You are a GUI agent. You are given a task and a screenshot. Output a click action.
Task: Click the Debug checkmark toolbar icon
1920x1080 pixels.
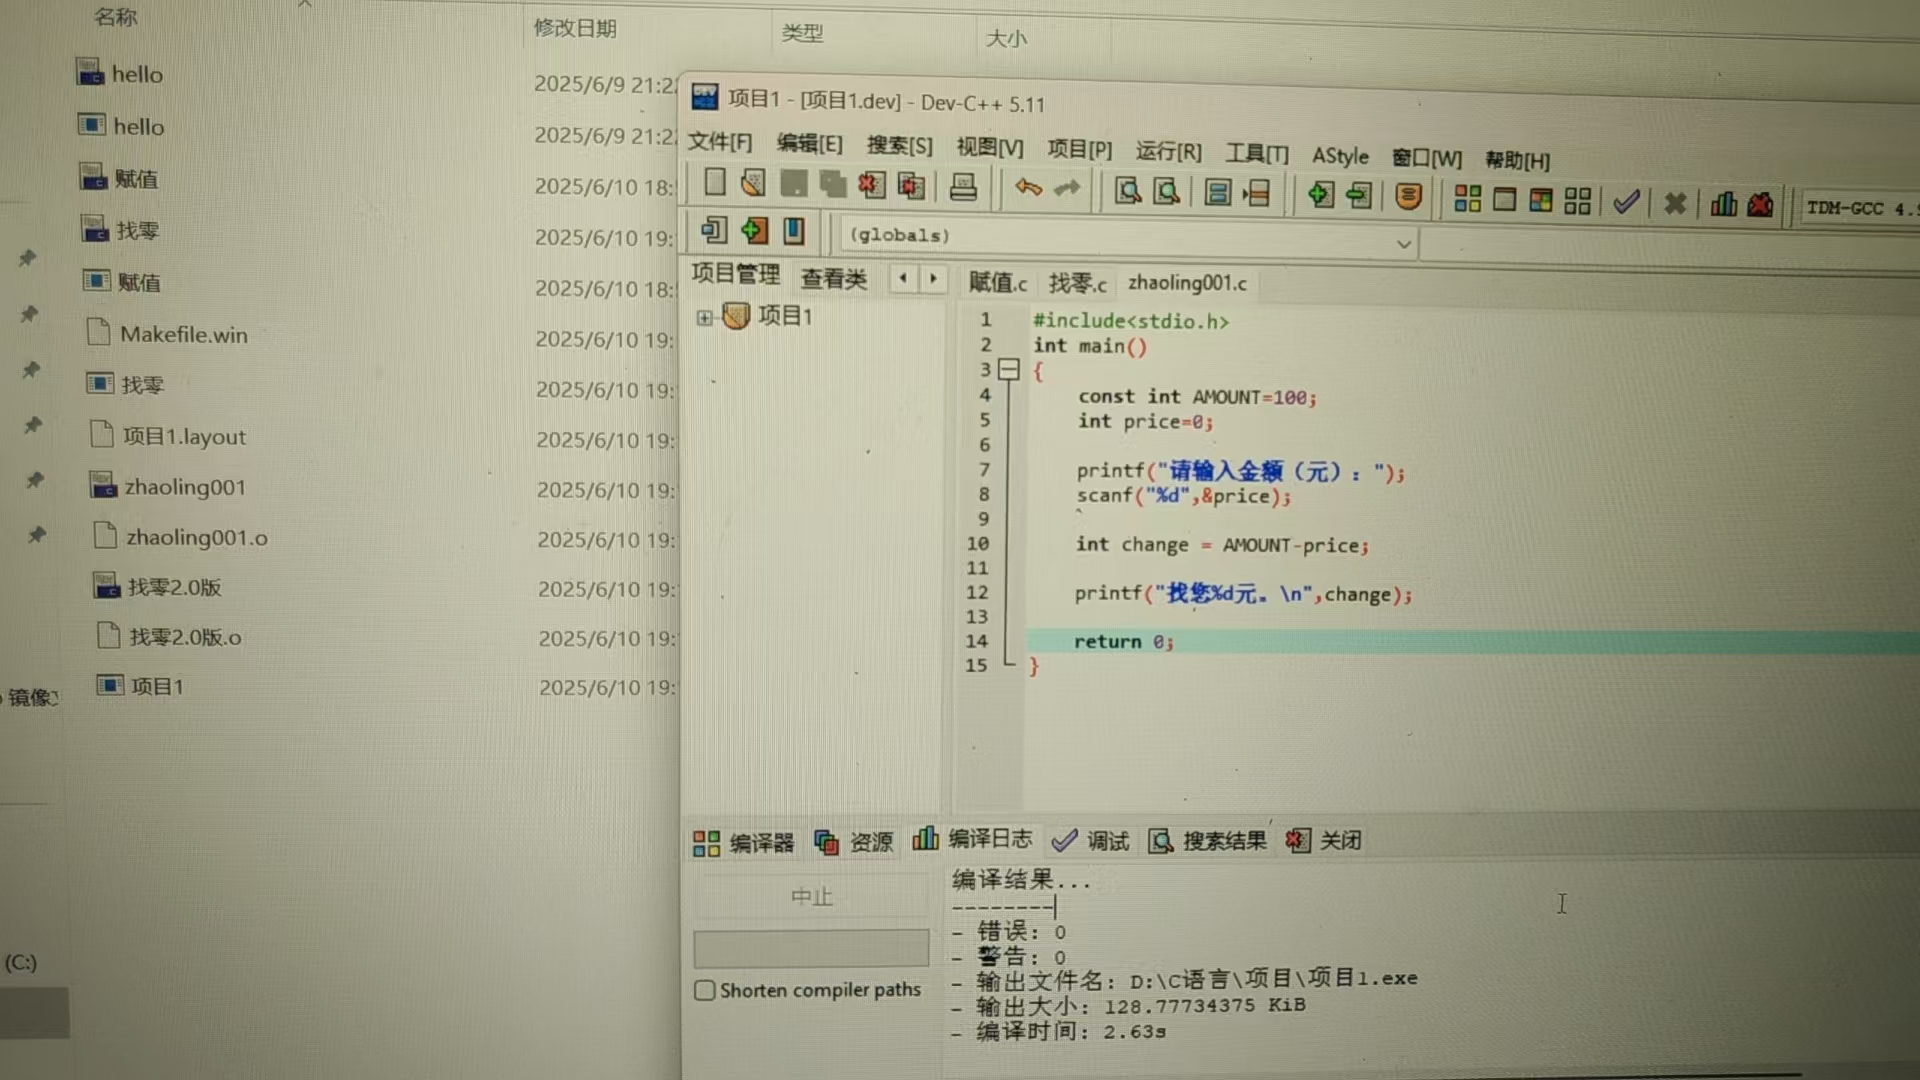point(1626,202)
